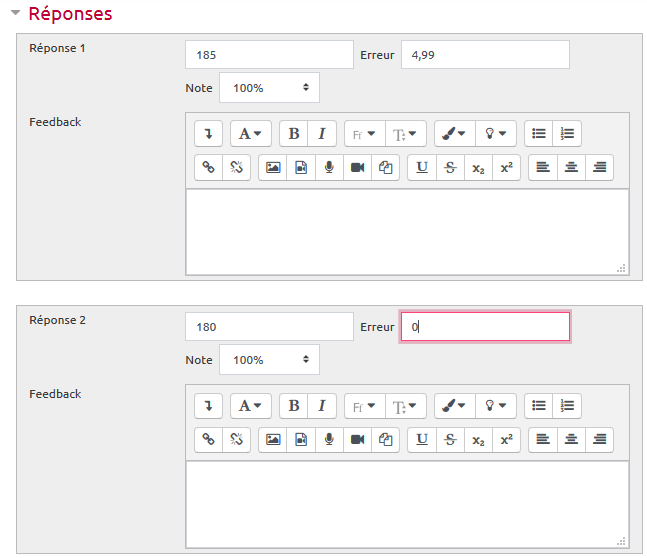The image size is (647, 558).
Task: Open the Note dropdown for Réponse 1
Action: 269,88
